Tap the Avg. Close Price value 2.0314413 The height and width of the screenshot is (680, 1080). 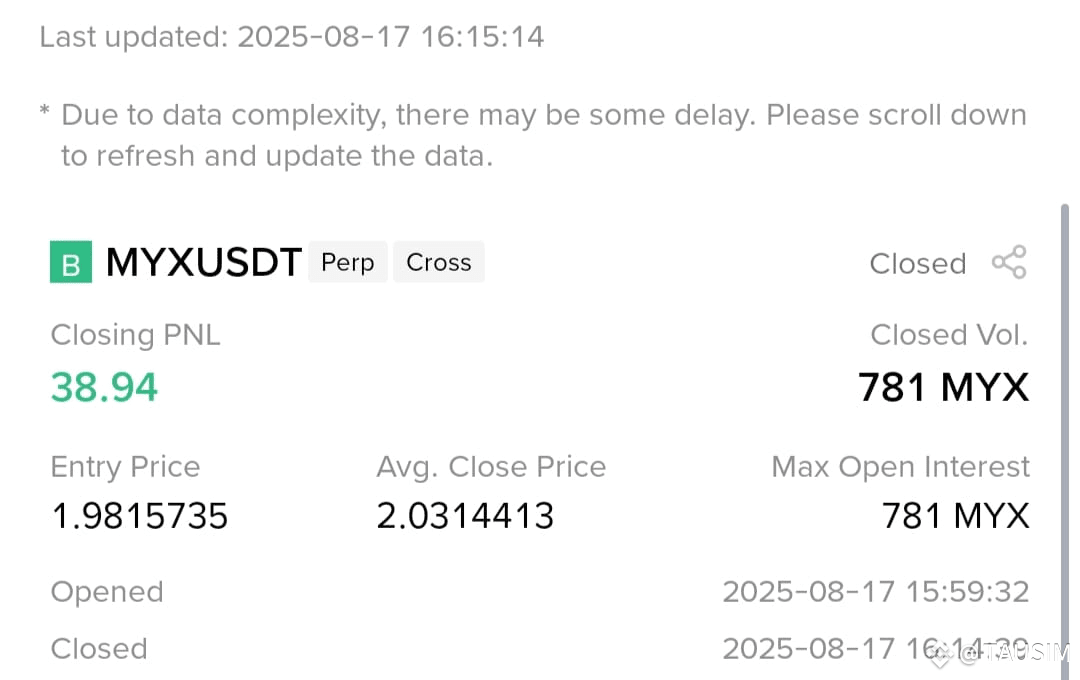tap(465, 516)
